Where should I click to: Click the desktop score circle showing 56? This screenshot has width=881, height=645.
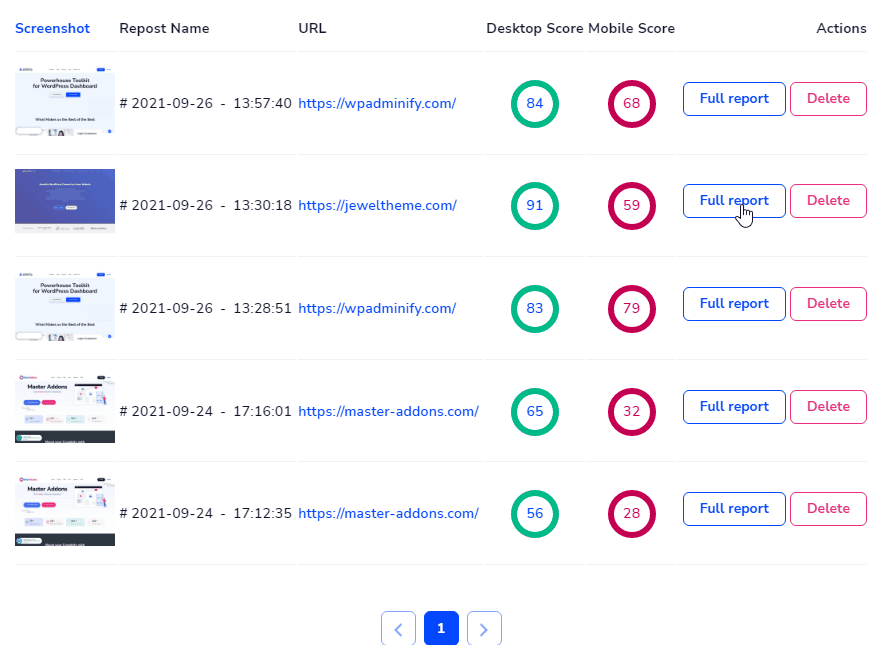pyautogui.click(x=535, y=514)
